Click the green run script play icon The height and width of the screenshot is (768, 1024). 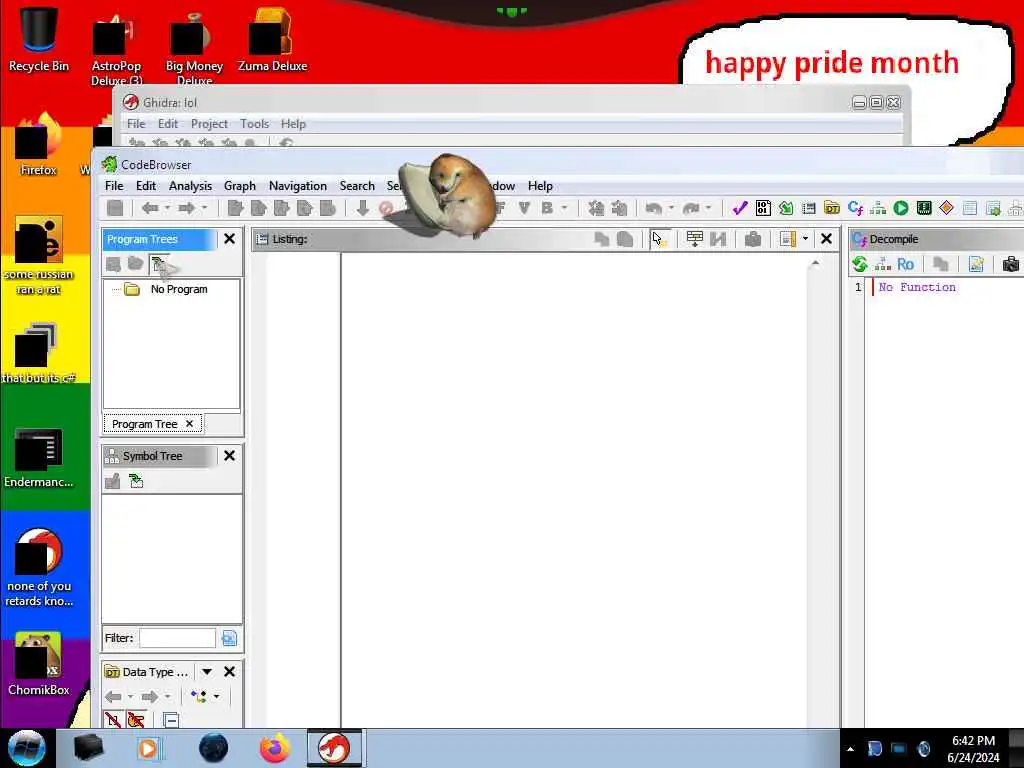pyautogui.click(x=901, y=208)
